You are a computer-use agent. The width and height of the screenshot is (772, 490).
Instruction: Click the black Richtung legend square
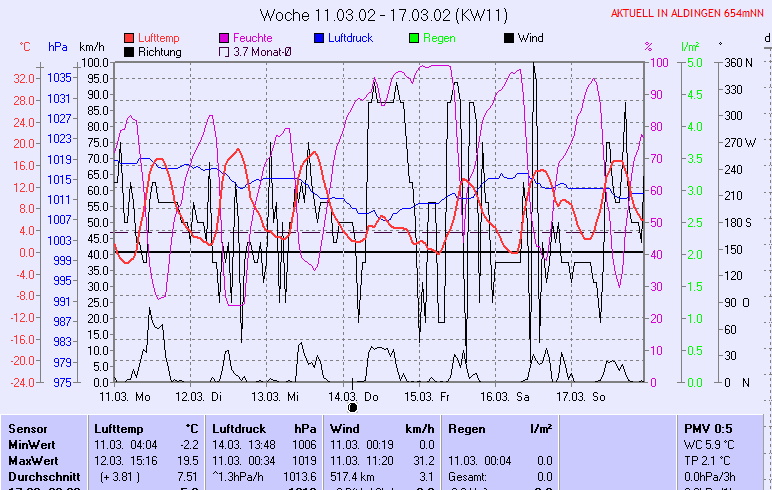pyautogui.click(x=129, y=52)
